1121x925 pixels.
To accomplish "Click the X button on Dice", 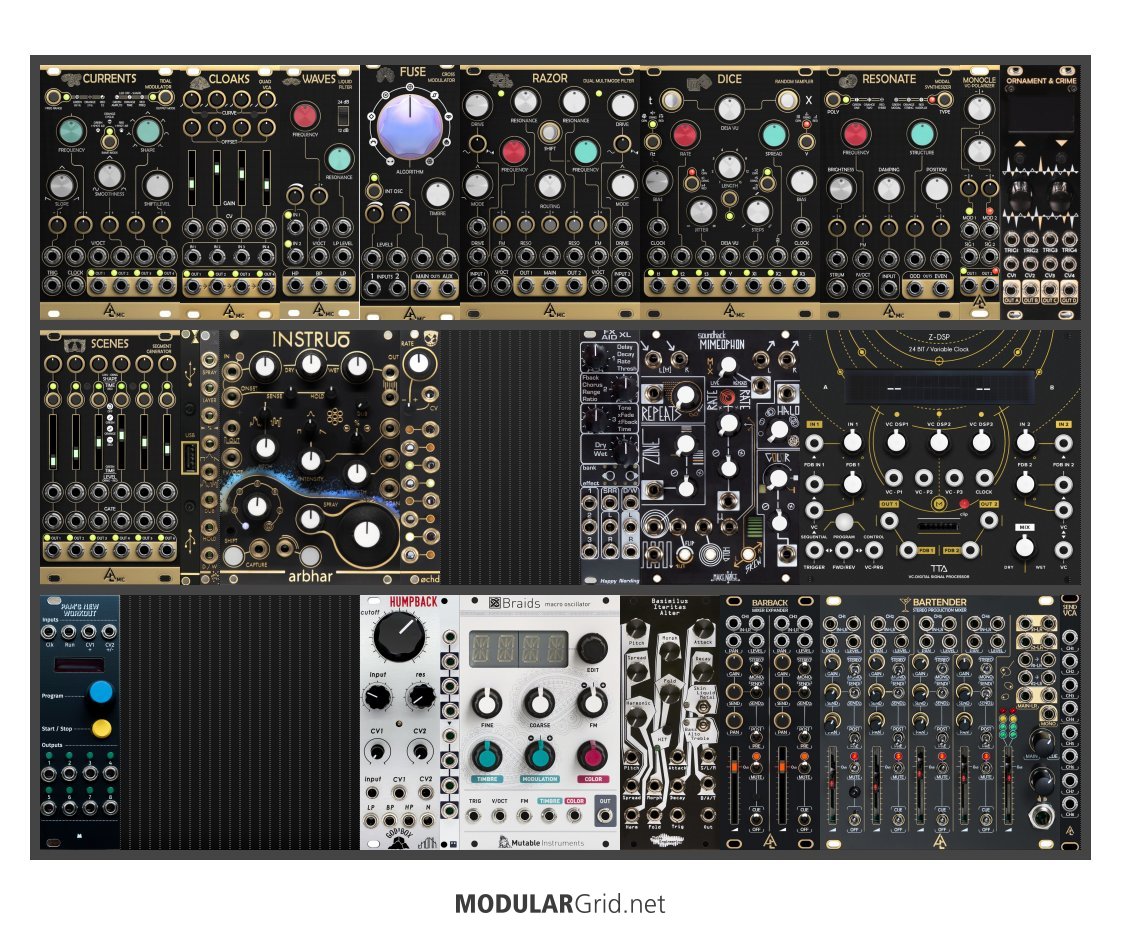I will 786,100.
